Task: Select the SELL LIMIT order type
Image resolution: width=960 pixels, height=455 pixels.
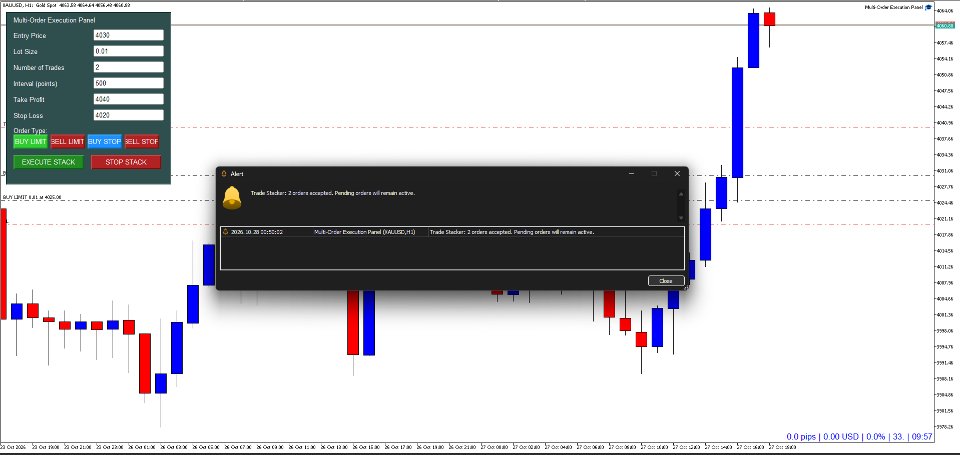Action: tap(67, 141)
